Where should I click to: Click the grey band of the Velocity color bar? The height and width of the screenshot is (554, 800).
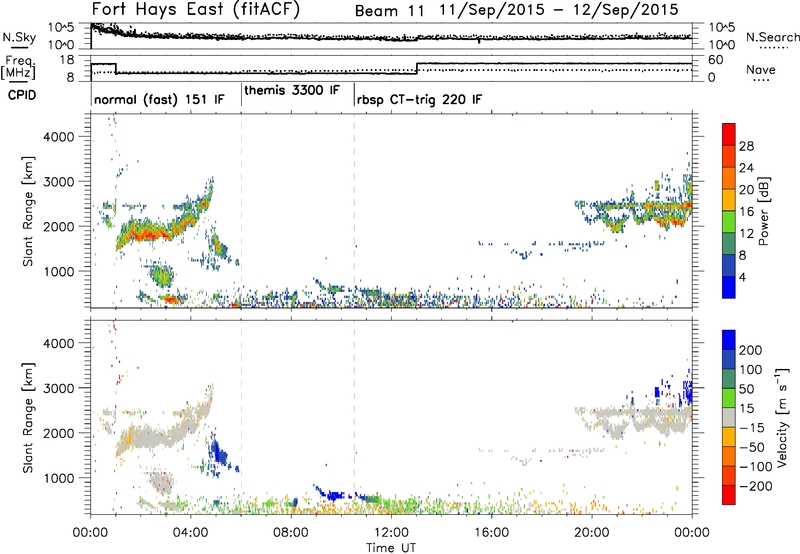coord(729,418)
